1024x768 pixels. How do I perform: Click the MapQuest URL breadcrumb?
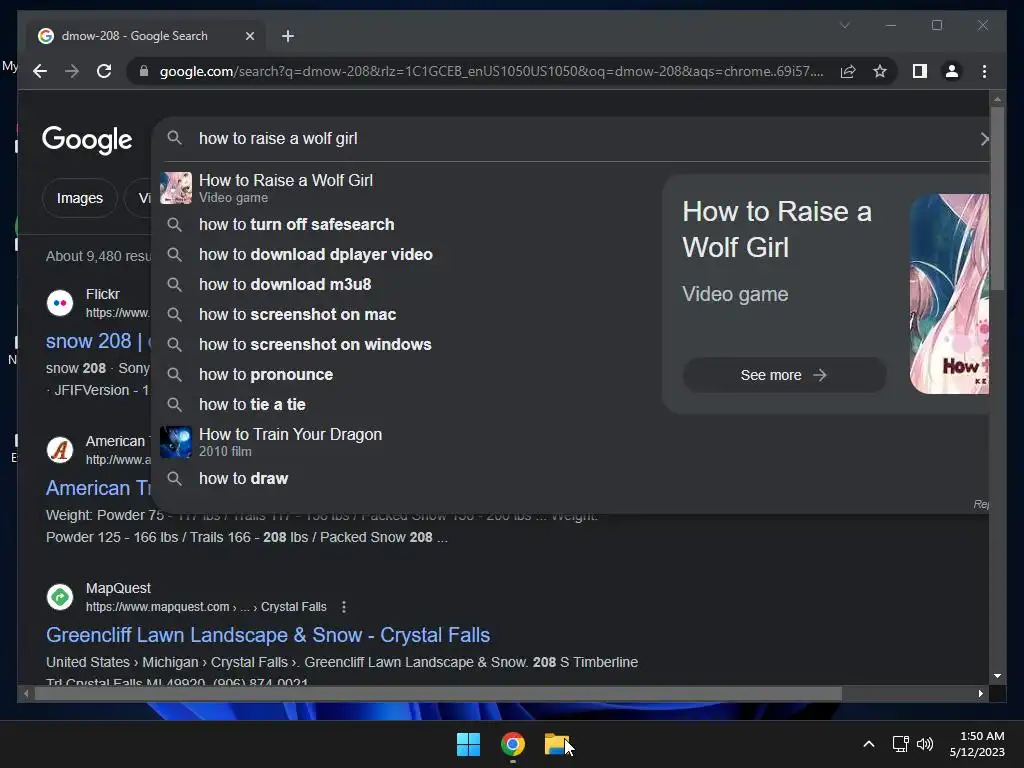coord(206,607)
